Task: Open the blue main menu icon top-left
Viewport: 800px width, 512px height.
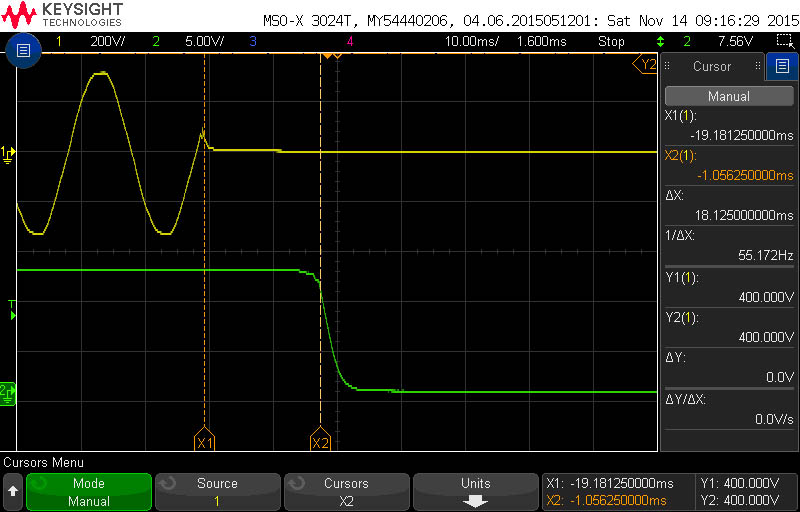Action: 23,50
